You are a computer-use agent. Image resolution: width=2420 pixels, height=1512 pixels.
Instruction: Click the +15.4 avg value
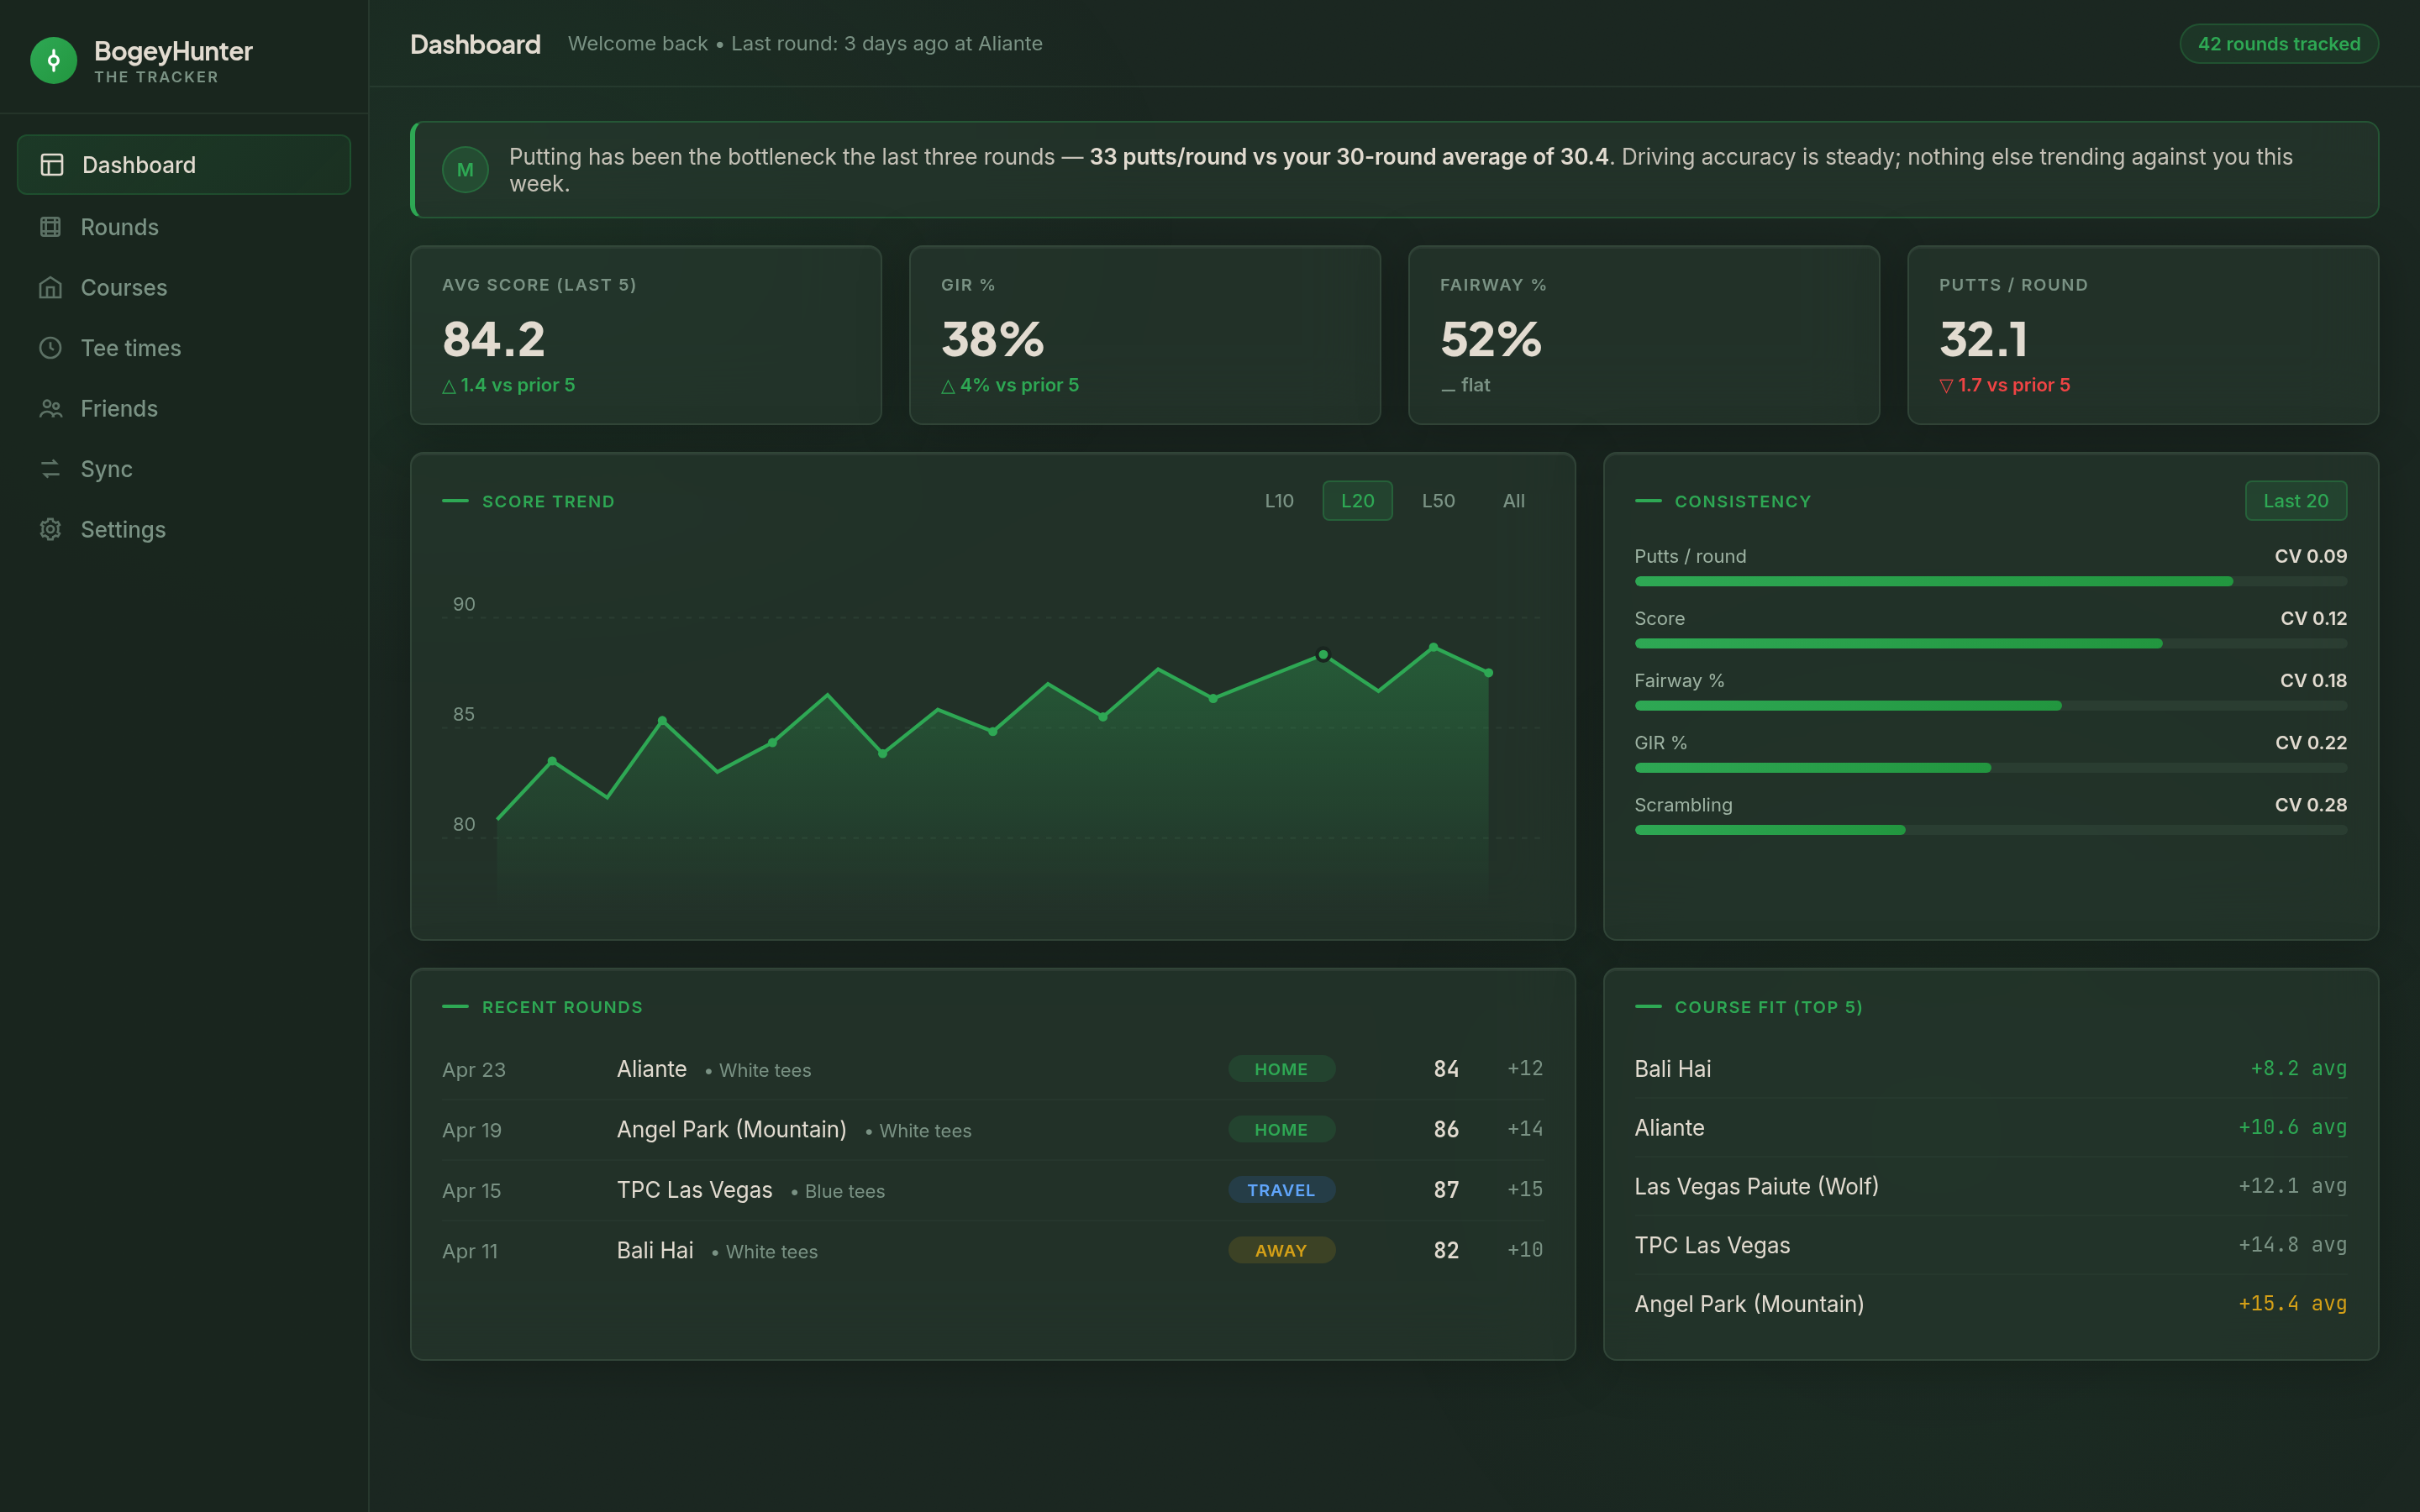[x=2292, y=1303]
